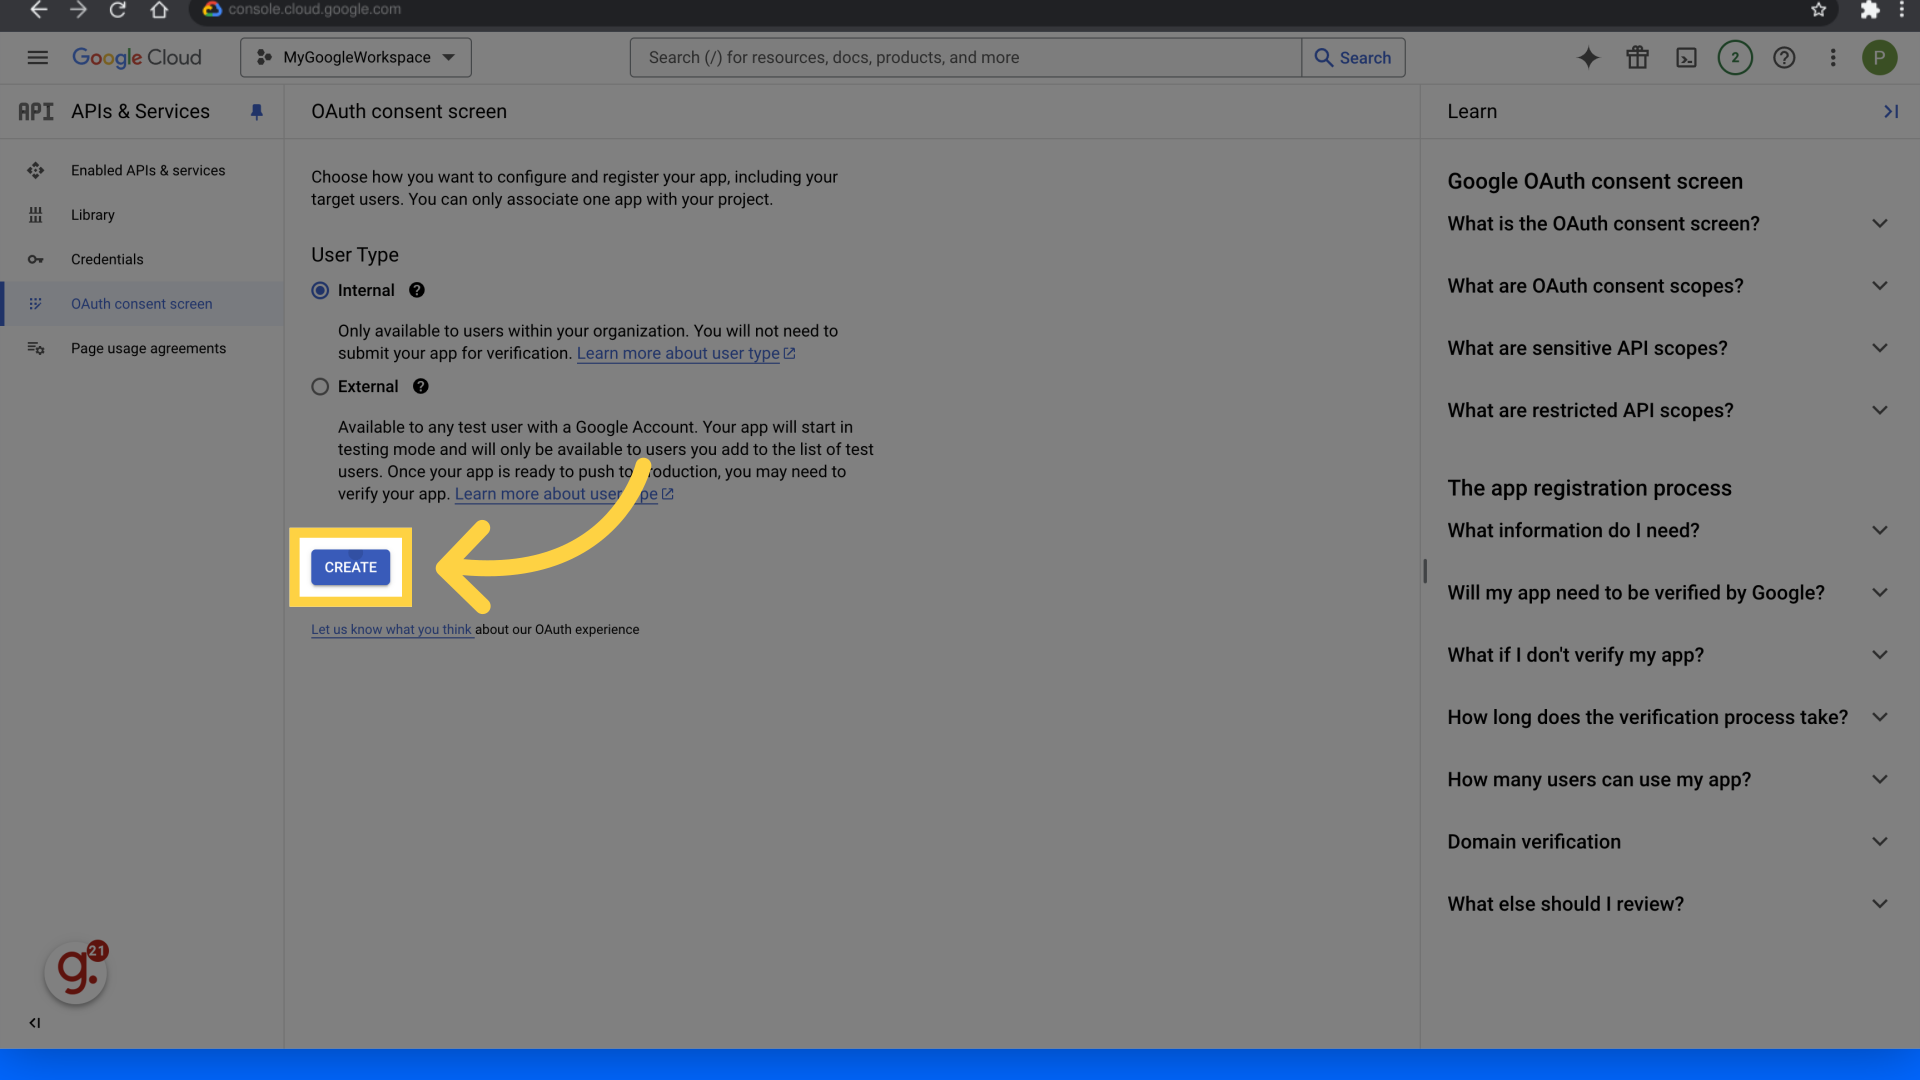Viewport: 1920px width, 1080px height.
Task: Select the External user type radio
Action: [320, 387]
